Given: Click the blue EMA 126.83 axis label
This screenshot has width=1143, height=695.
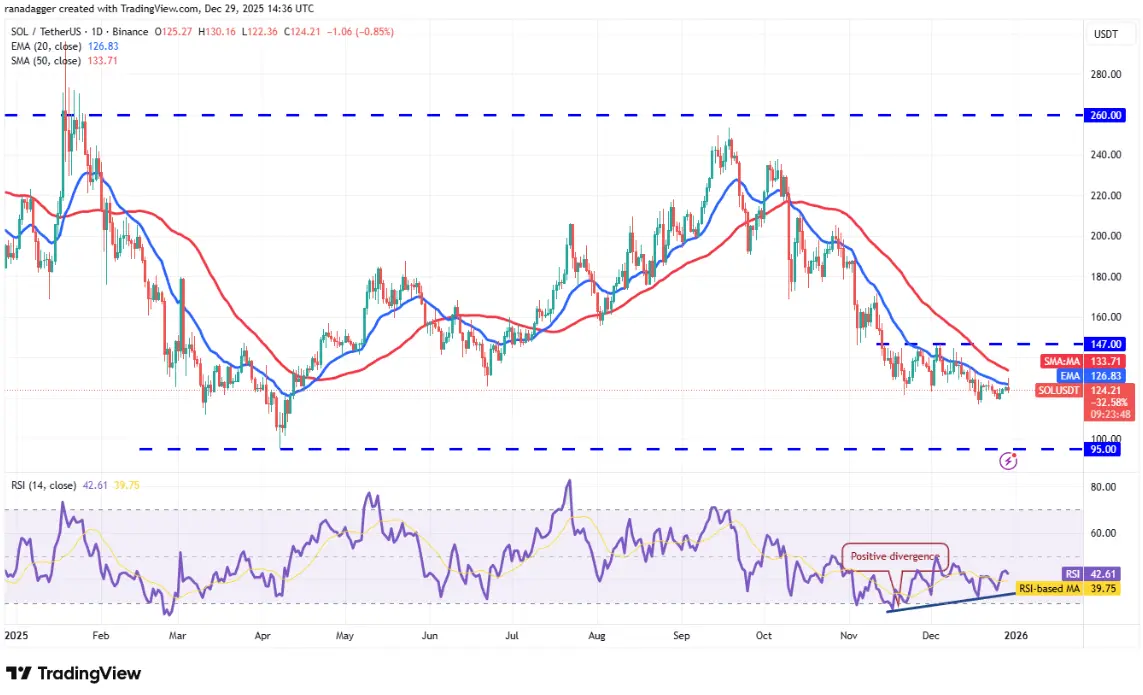Looking at the screenshot, I should click(x=1091, y=376).
